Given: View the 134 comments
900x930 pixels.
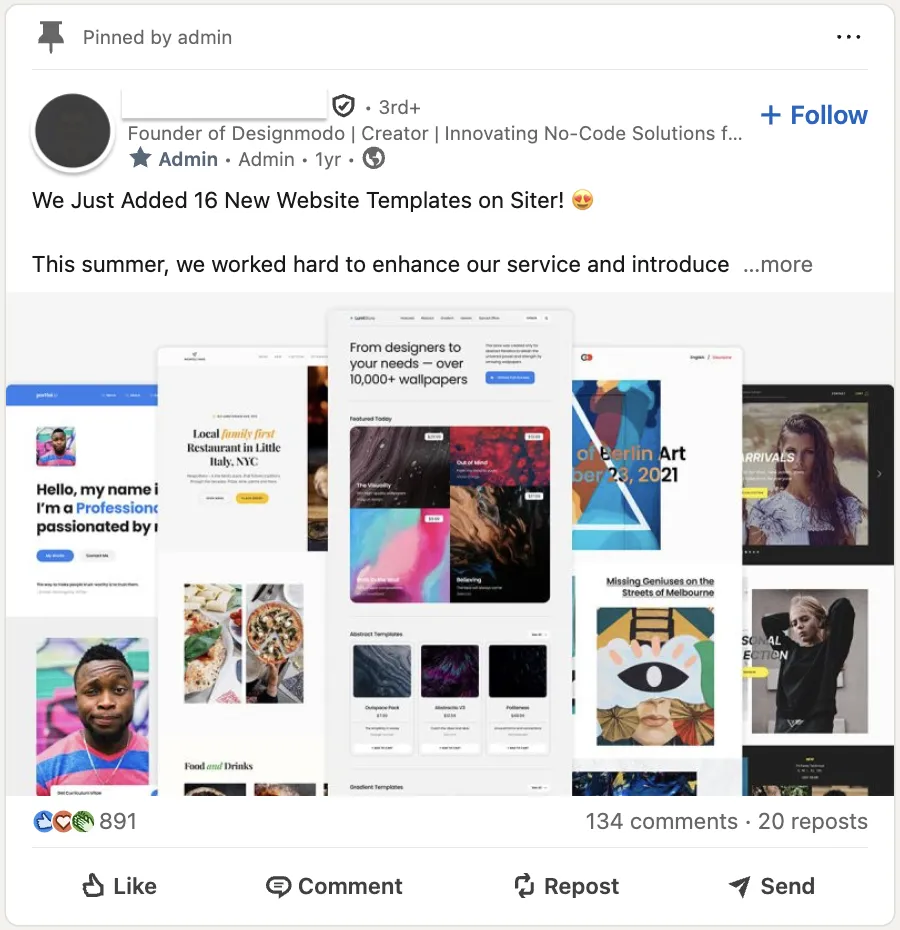Looking at the screenshot, I should [662, 821].
